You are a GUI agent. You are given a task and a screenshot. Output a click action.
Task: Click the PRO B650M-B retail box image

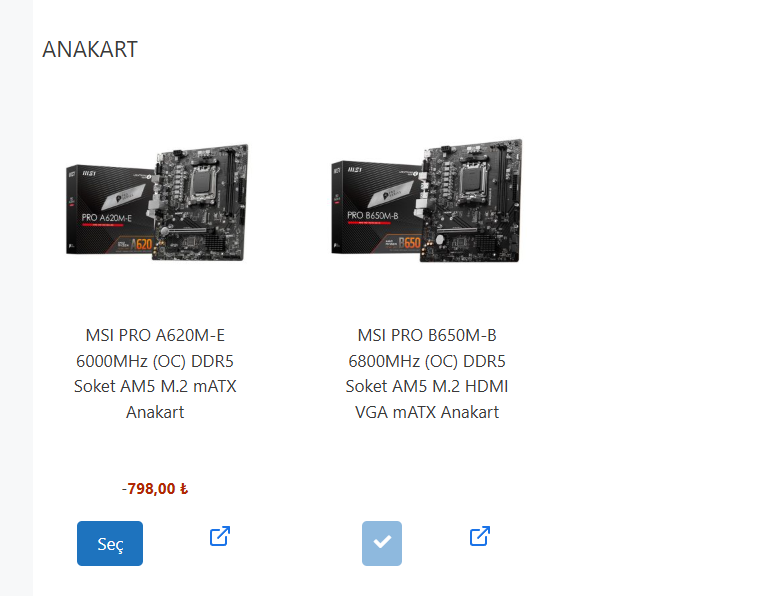(376, 207)
